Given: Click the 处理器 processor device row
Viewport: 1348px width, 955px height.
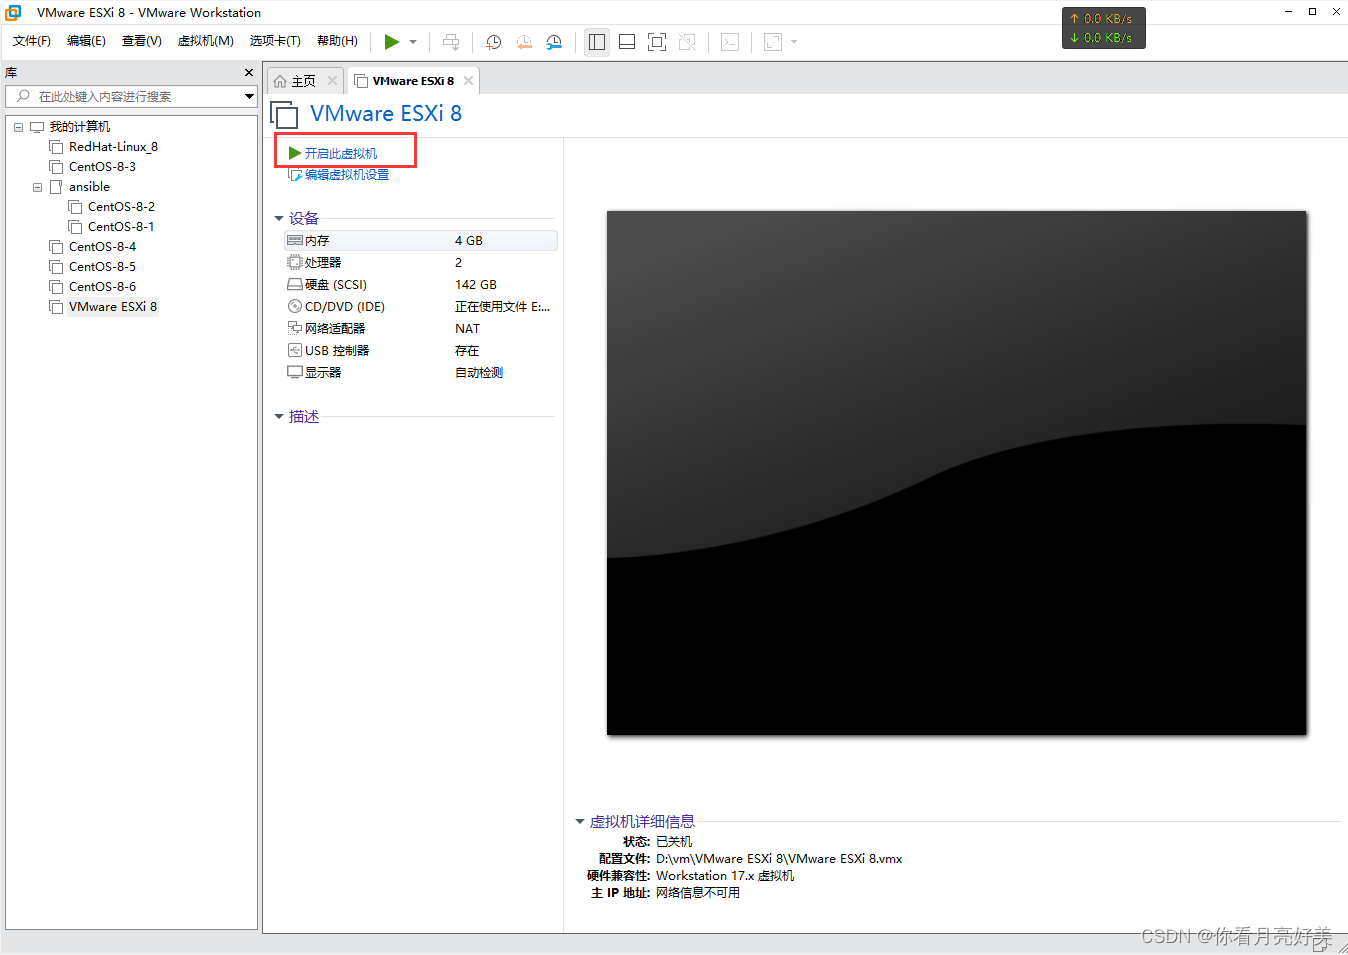Looking at the screenshot, I should click(420, 263).
